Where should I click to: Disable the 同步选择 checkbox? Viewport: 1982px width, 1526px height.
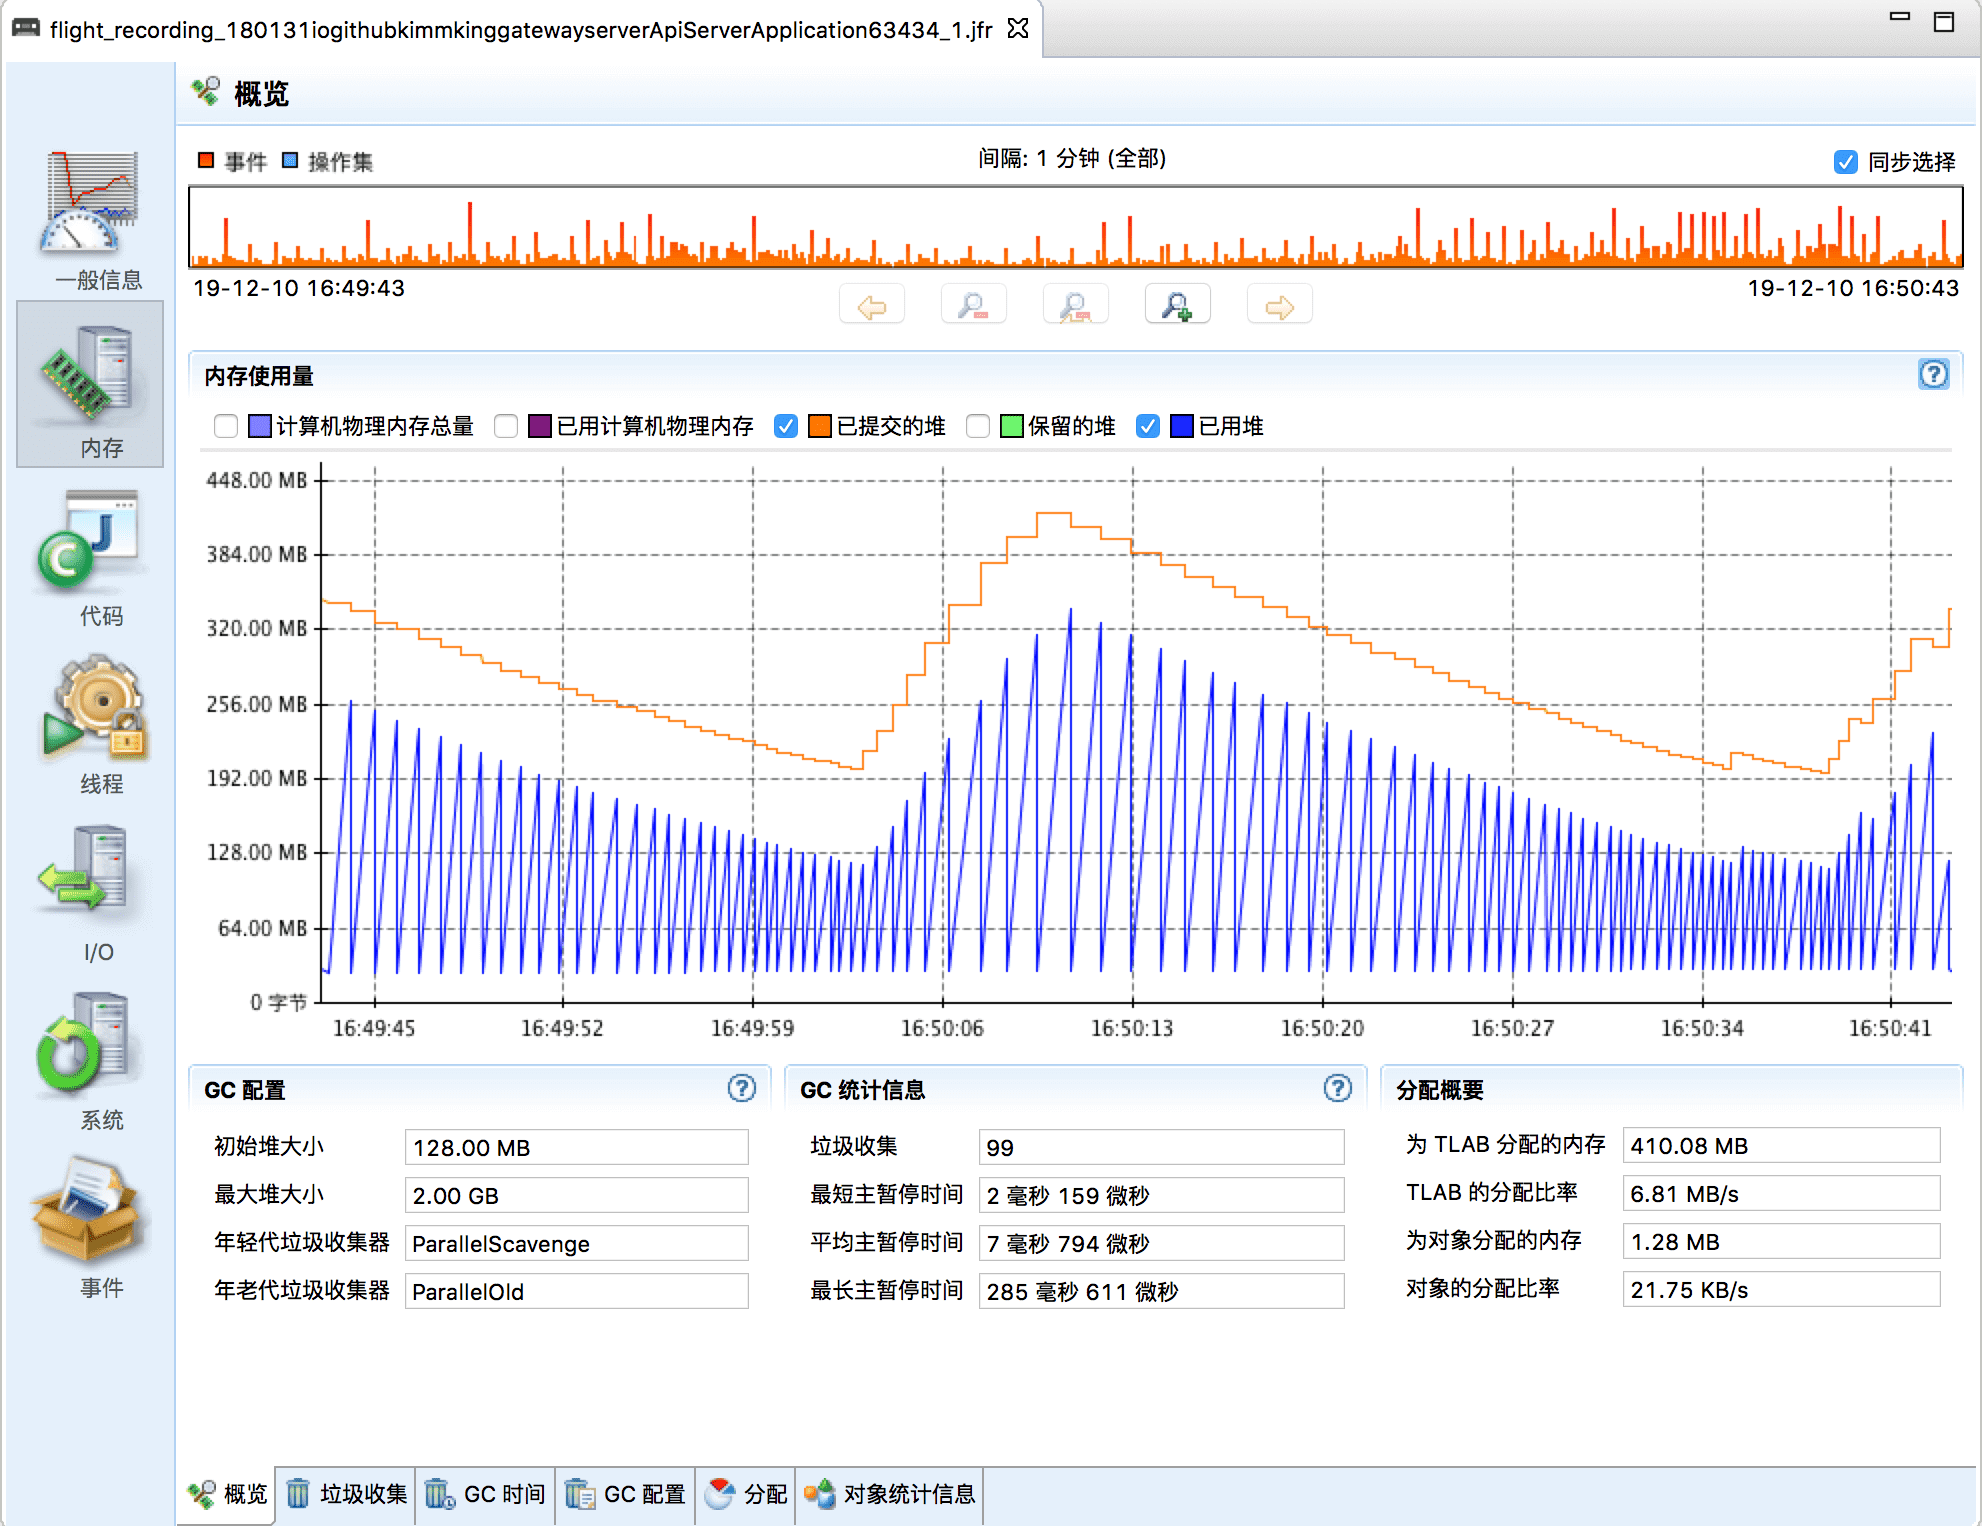tap(1846, 162)
